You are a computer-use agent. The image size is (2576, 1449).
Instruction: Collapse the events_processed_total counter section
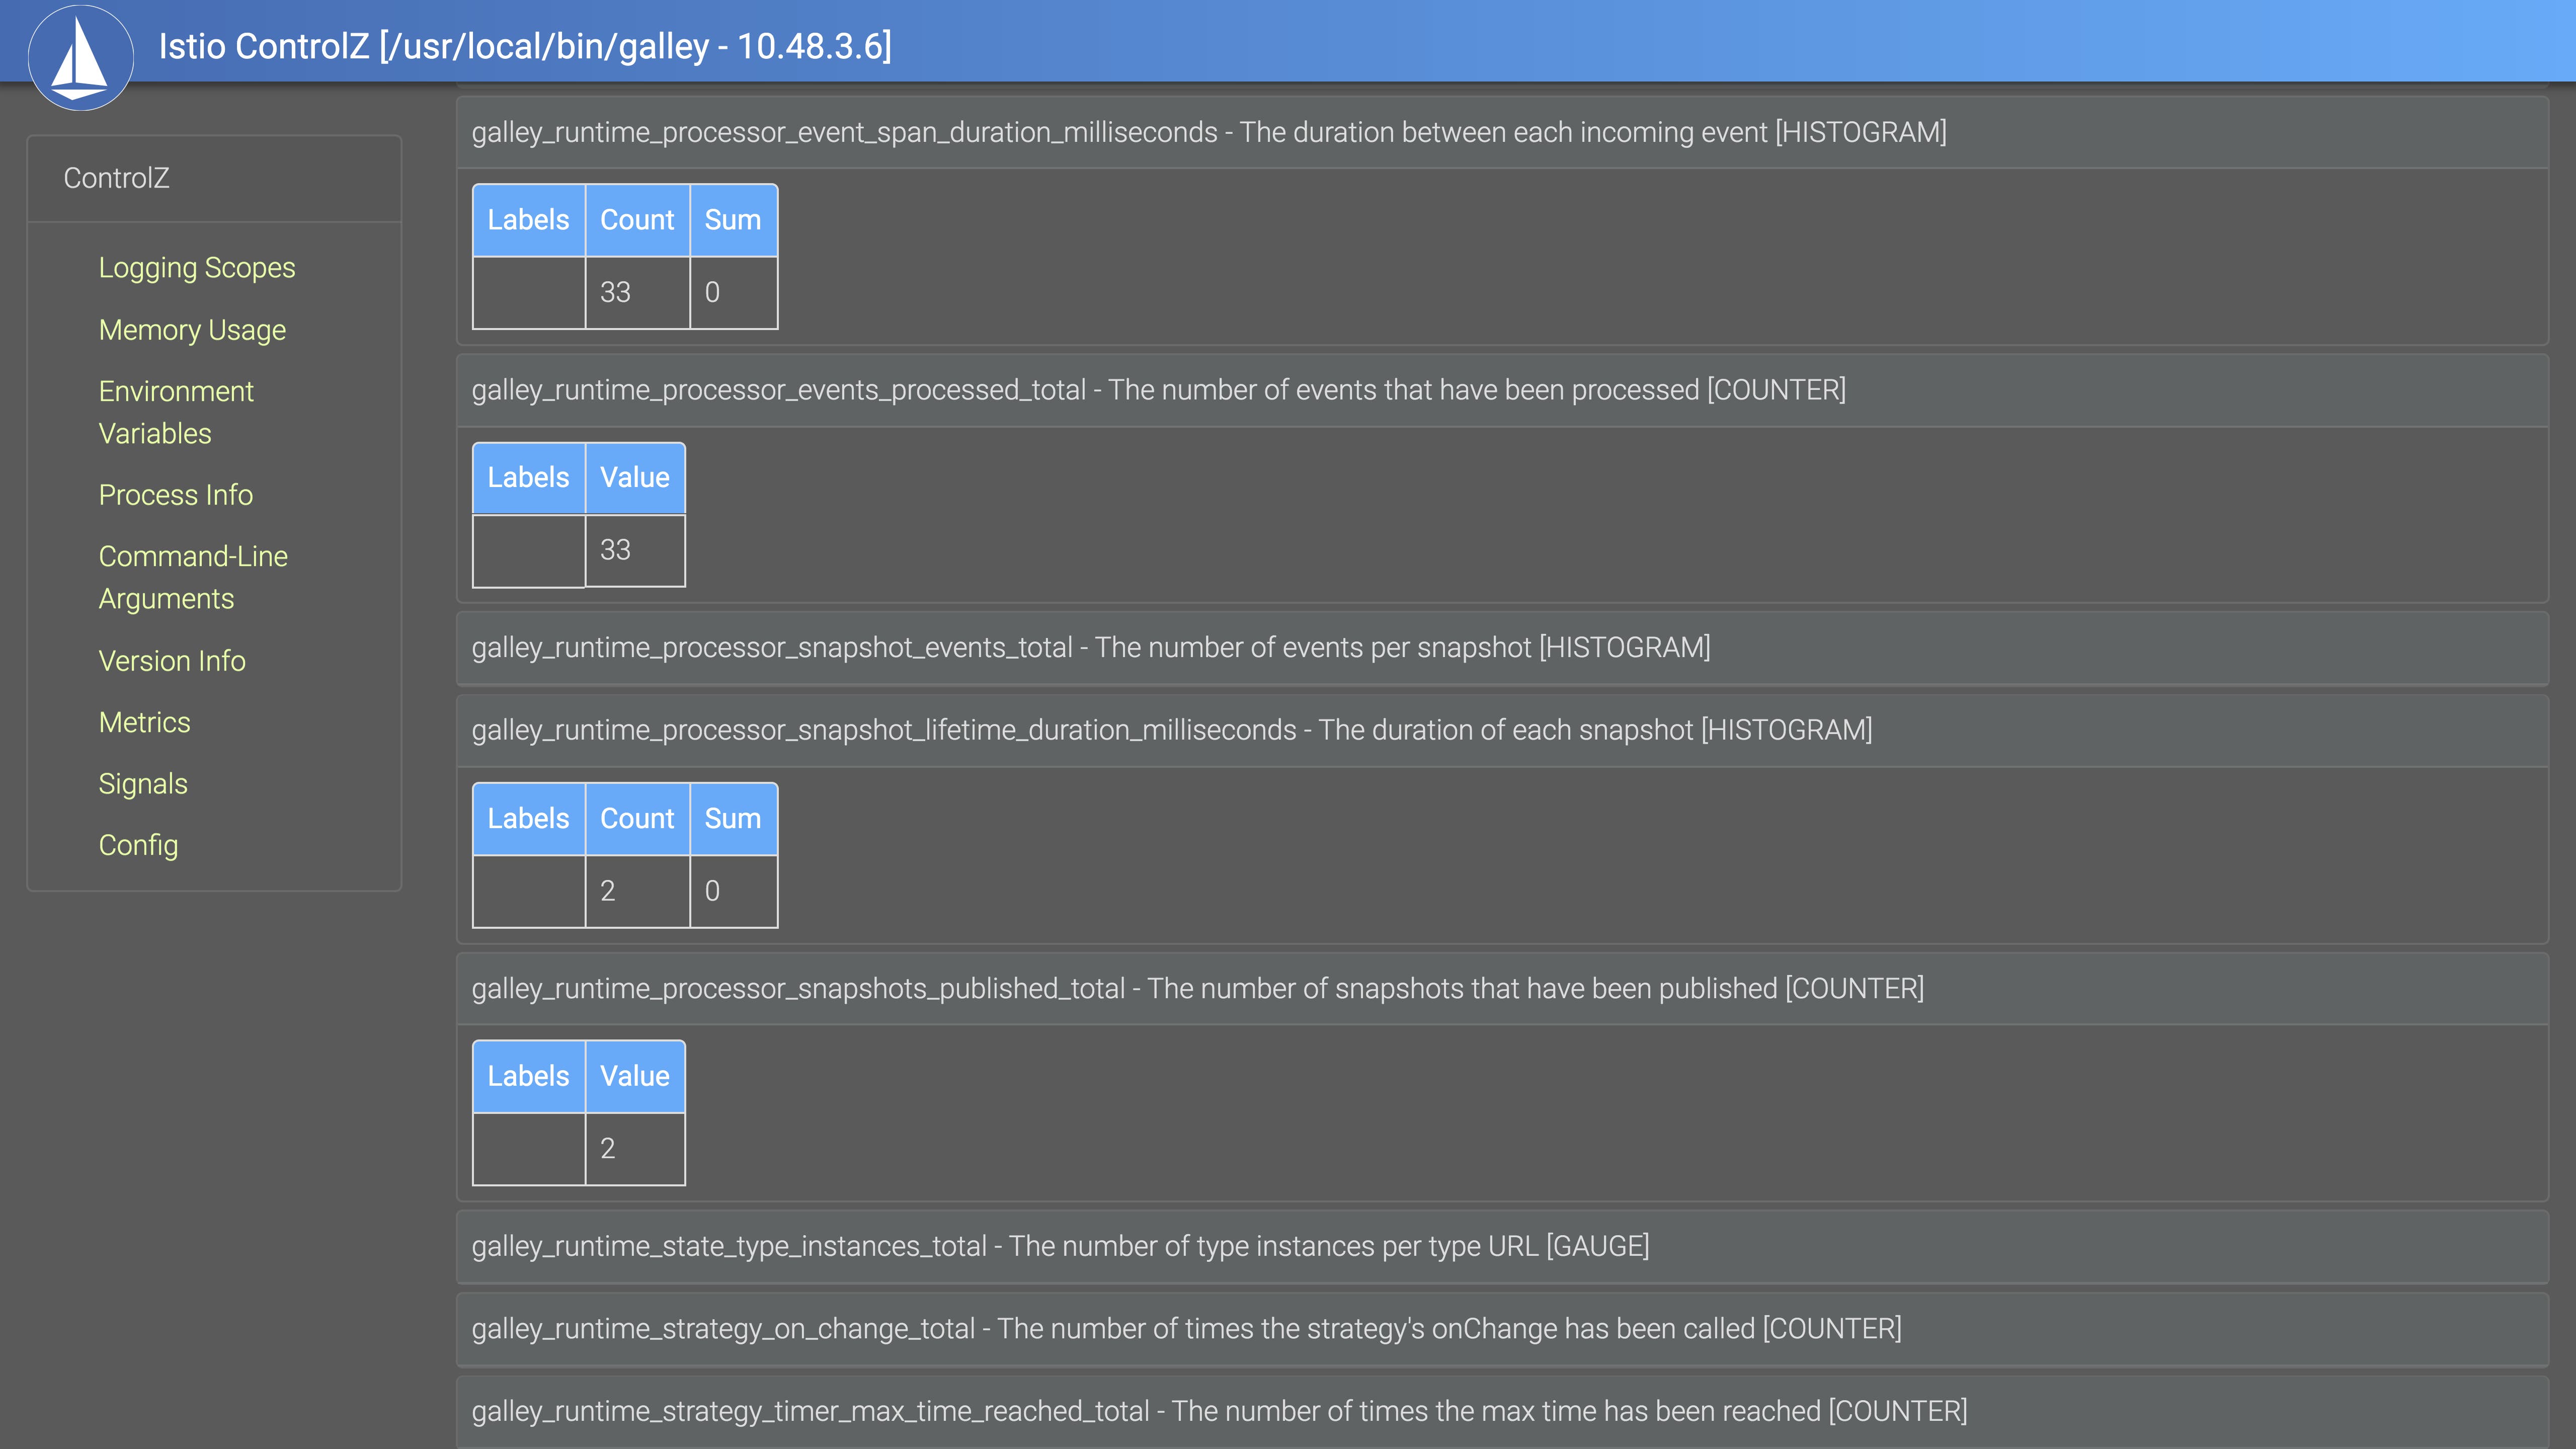pos(1158,390)
